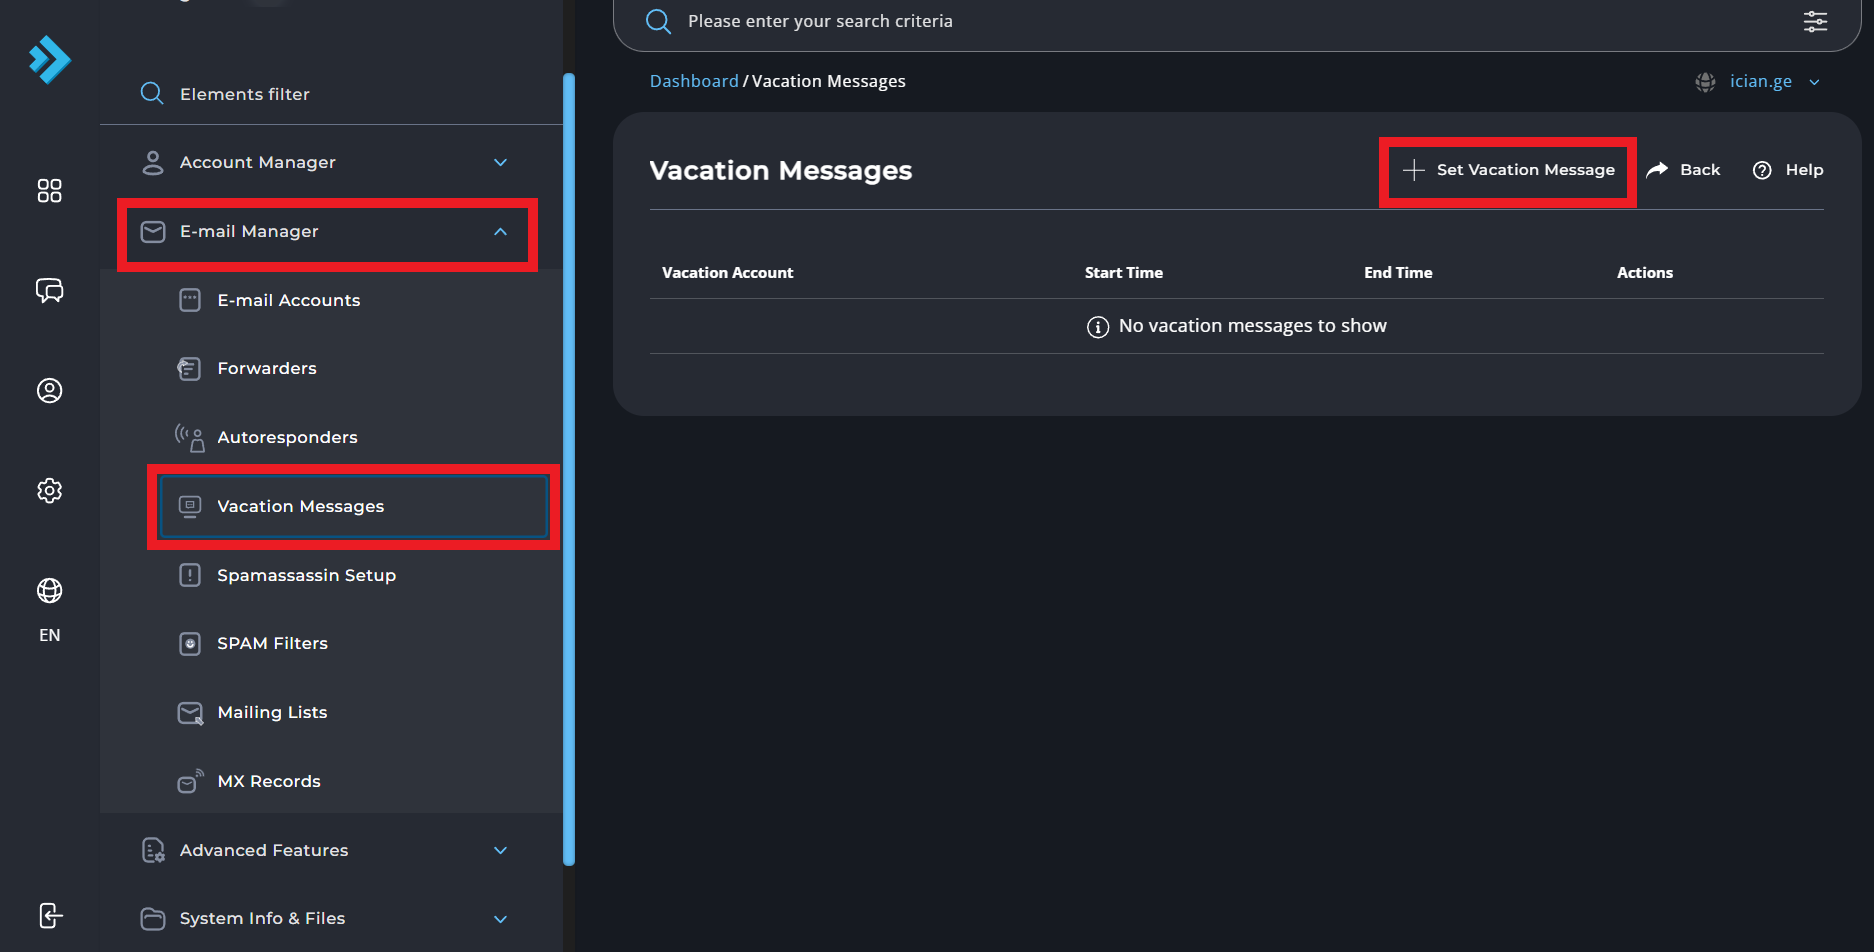Image resolution: width=1874 pixels, height=952 pixels.
Task: Follow the Dashboard breadcrumb link
Action: point(693,81)
